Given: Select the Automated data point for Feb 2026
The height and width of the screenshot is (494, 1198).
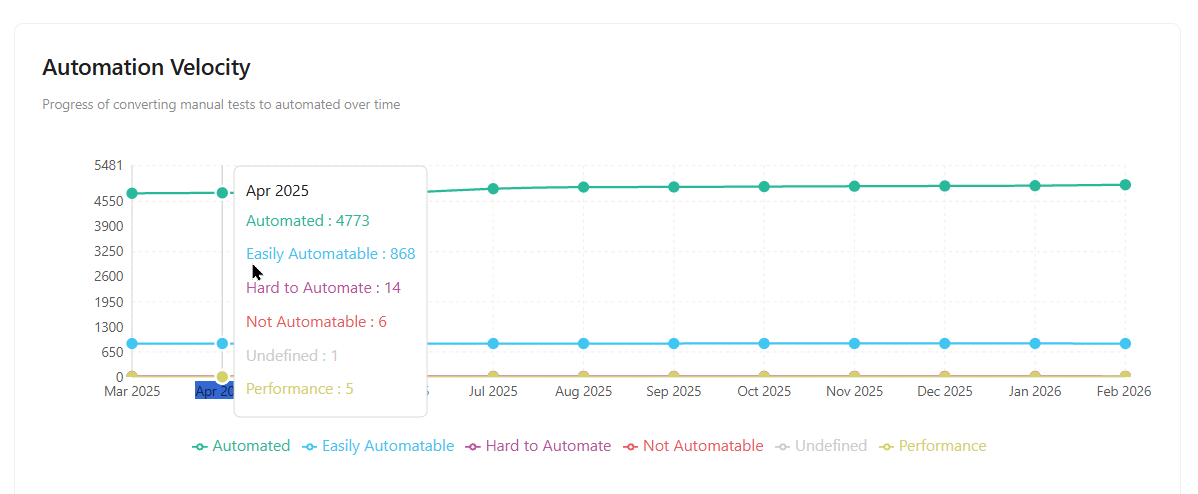Looking at the screenshot, I should point(1125,185).
